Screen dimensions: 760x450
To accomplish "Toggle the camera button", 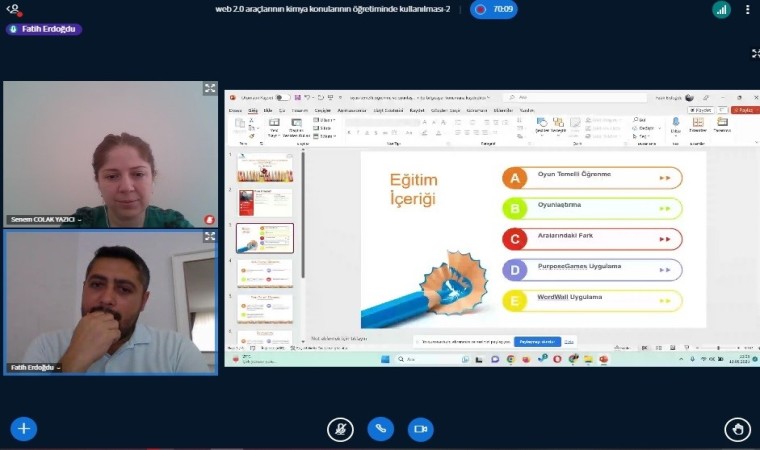I will click(421, 429).
